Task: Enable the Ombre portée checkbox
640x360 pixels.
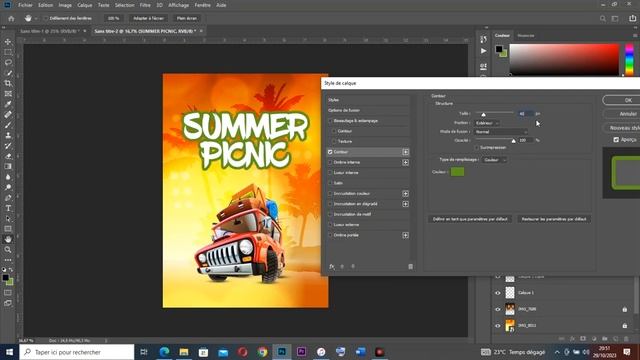Action: 330,235
